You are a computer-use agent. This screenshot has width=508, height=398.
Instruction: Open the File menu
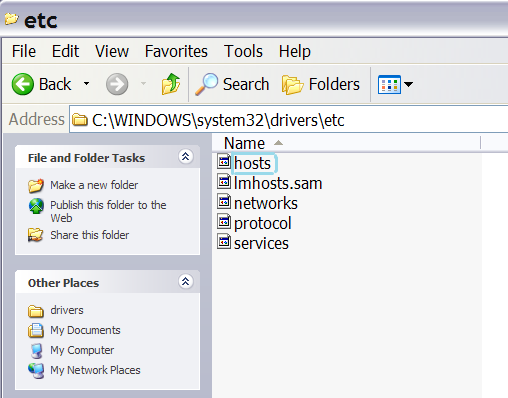point(24,51)
